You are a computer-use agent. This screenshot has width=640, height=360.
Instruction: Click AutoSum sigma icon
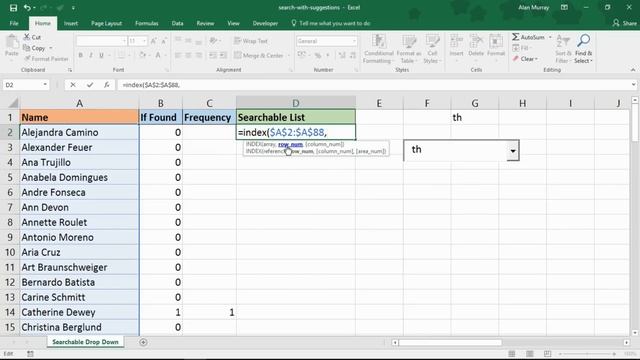(x=516, y=37)
